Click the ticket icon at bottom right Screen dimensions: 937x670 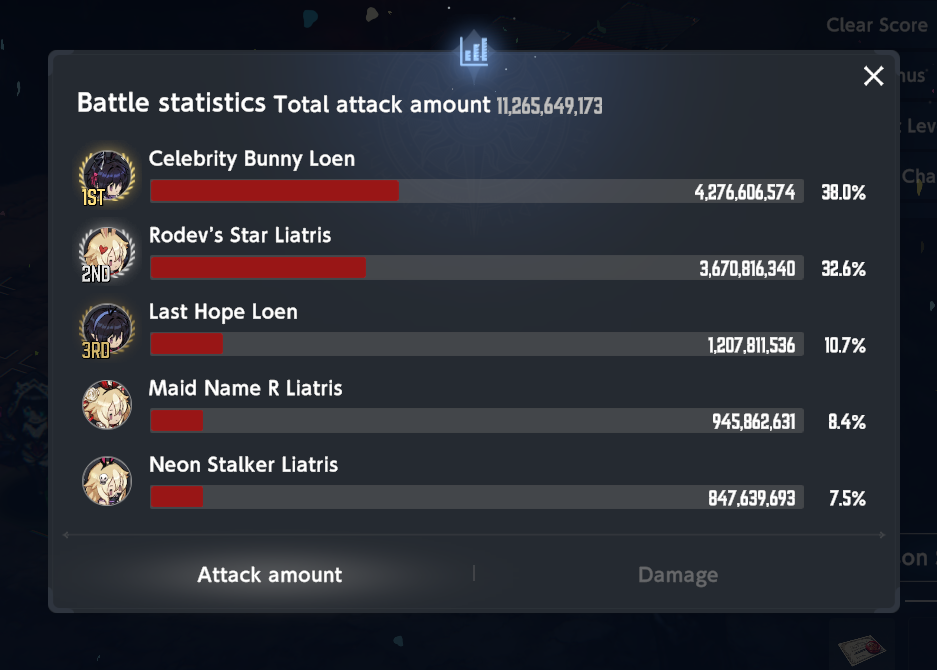pos(861,650)
